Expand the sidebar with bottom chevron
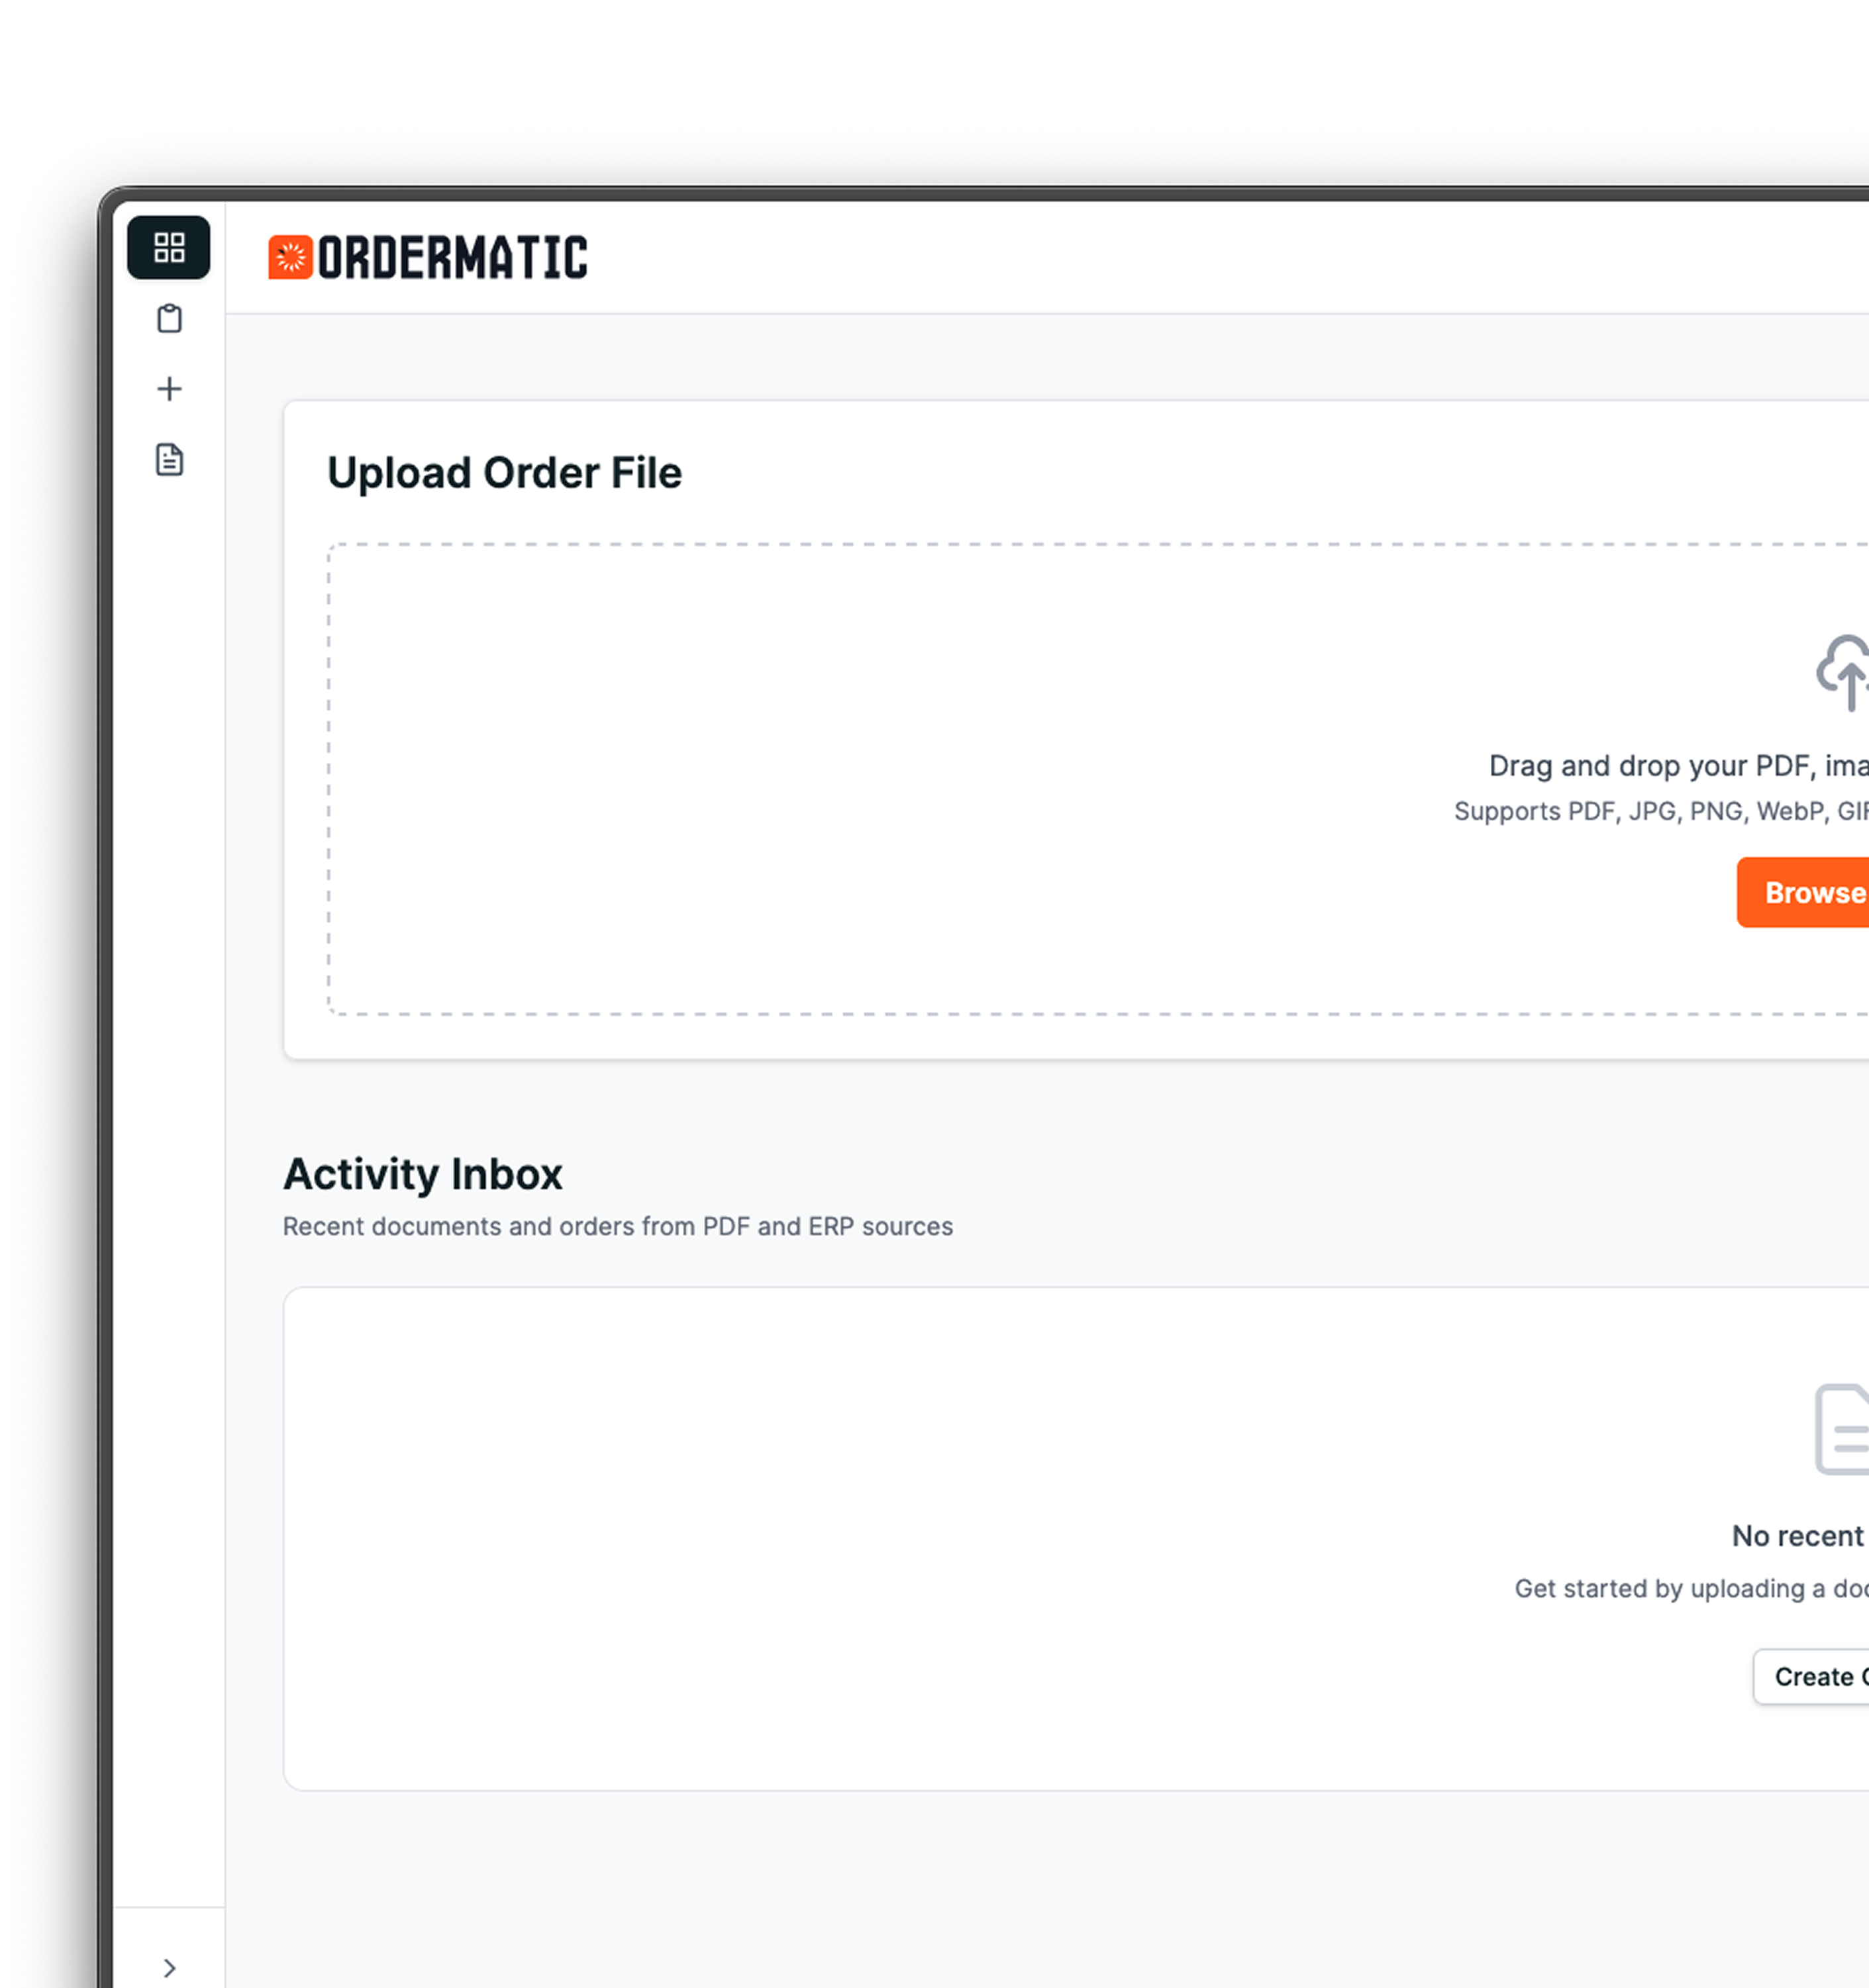This screenshot has width=1869, height=1988. click(169, 1968)
